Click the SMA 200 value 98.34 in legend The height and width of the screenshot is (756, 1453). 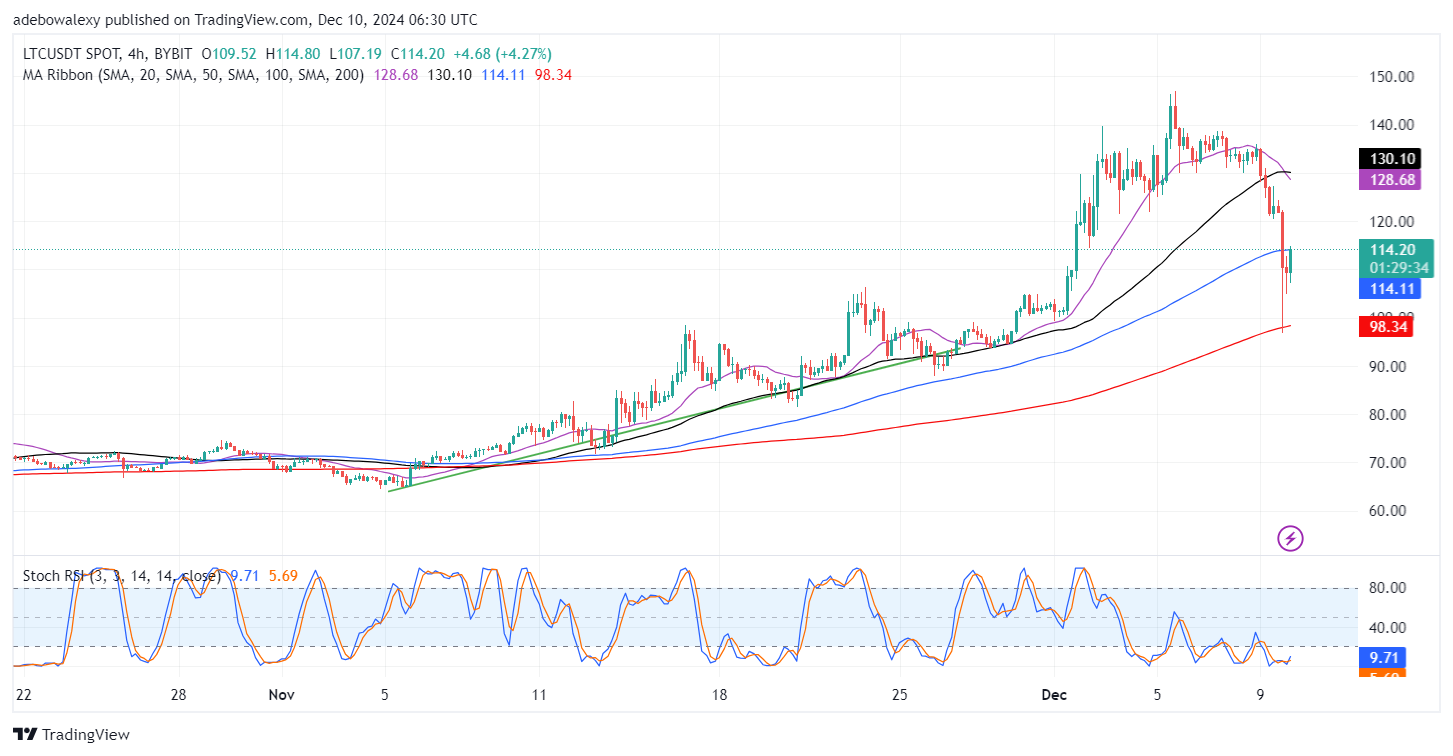pyautogui.click(x=553, y=75)
